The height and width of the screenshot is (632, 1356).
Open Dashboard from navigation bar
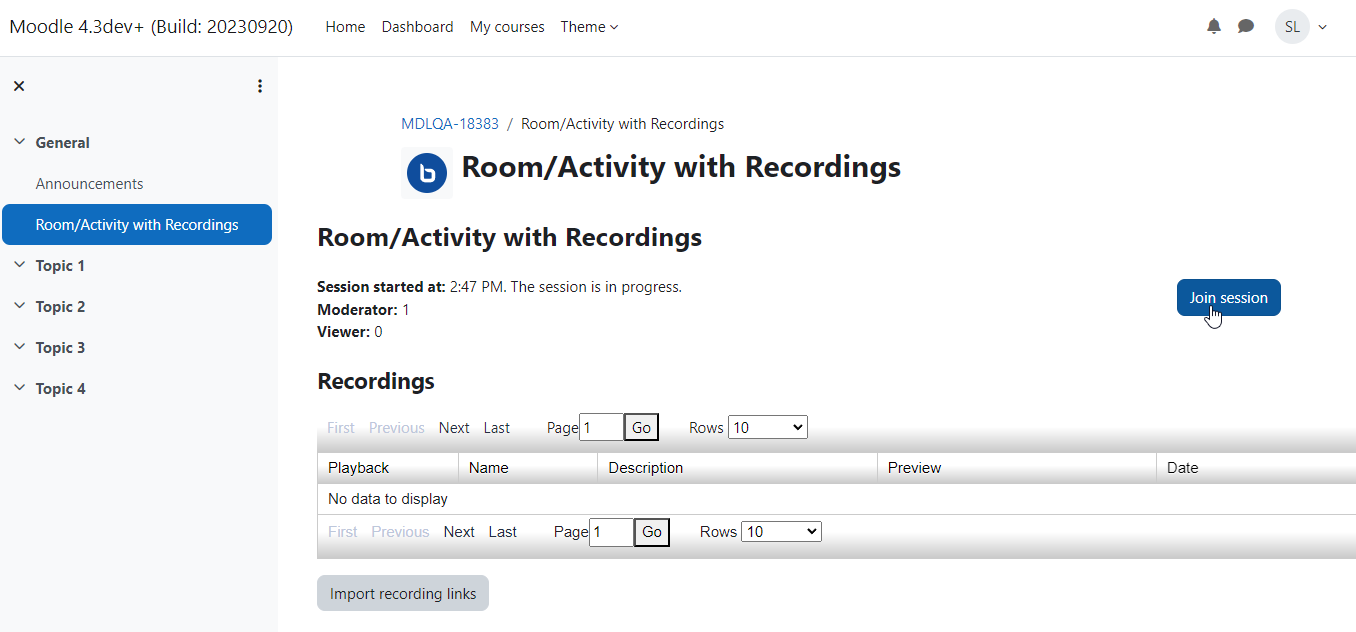(x=417, y=27)
